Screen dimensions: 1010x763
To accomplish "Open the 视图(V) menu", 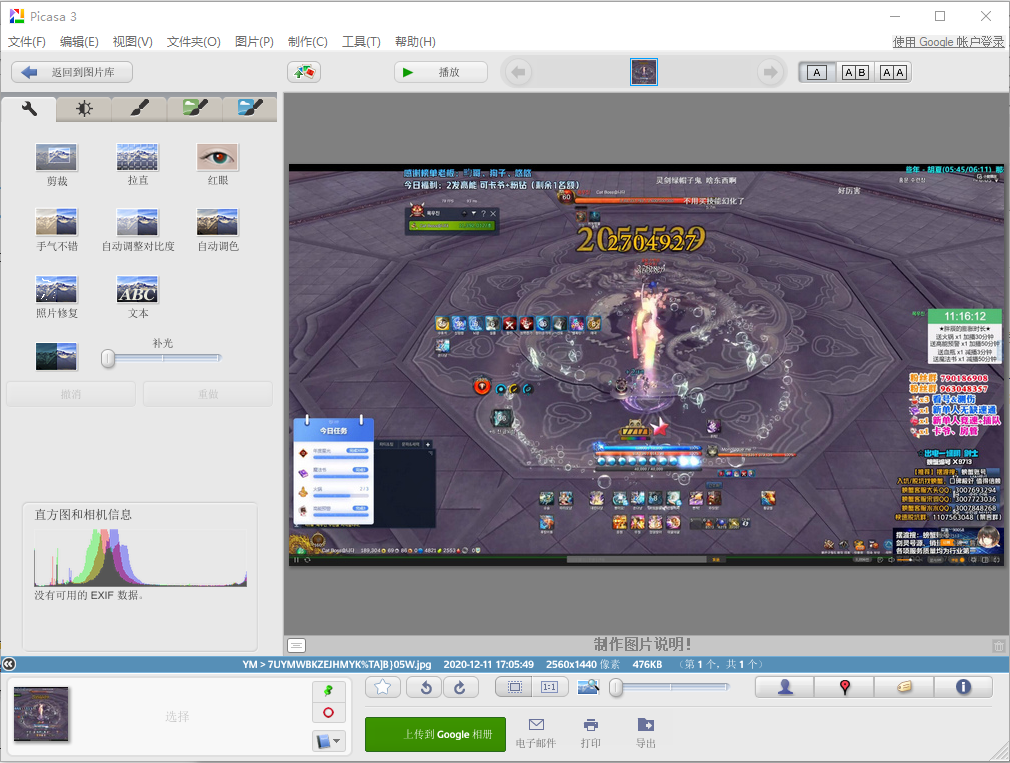I will coord(133,42).
